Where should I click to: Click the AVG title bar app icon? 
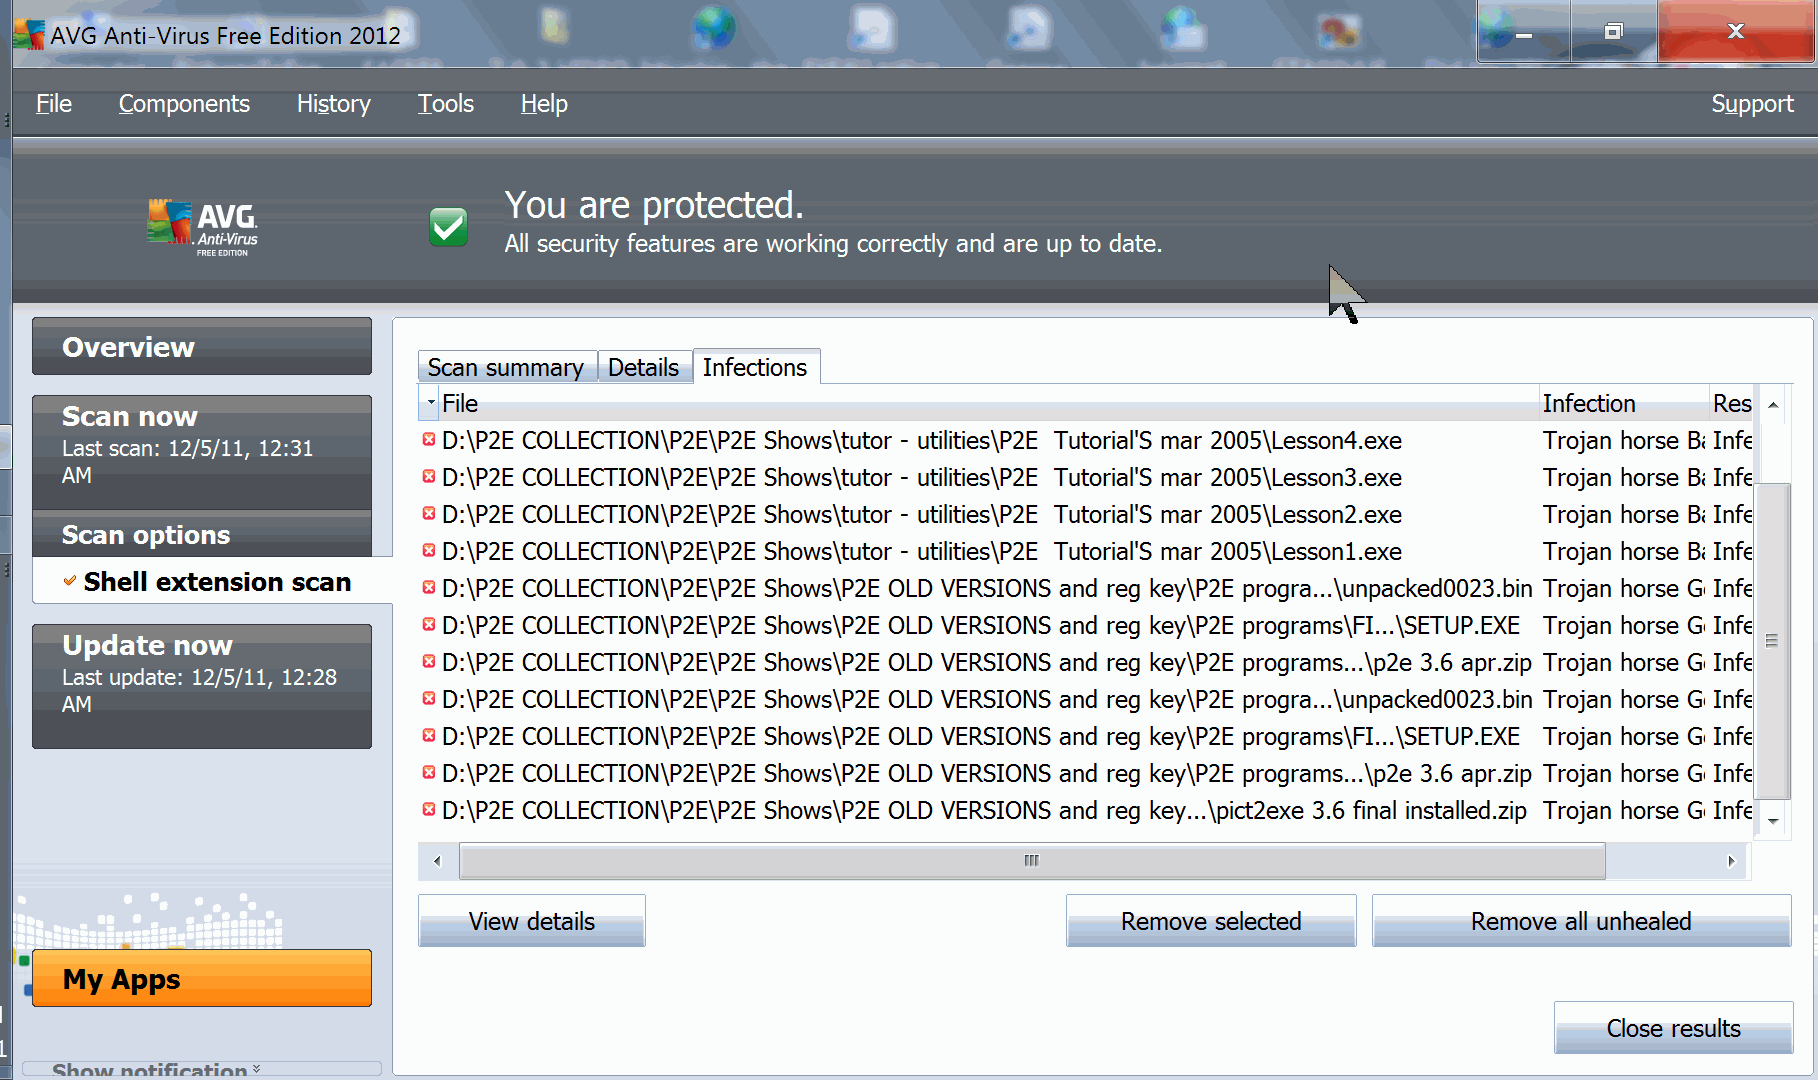click(x=28, y=35)
